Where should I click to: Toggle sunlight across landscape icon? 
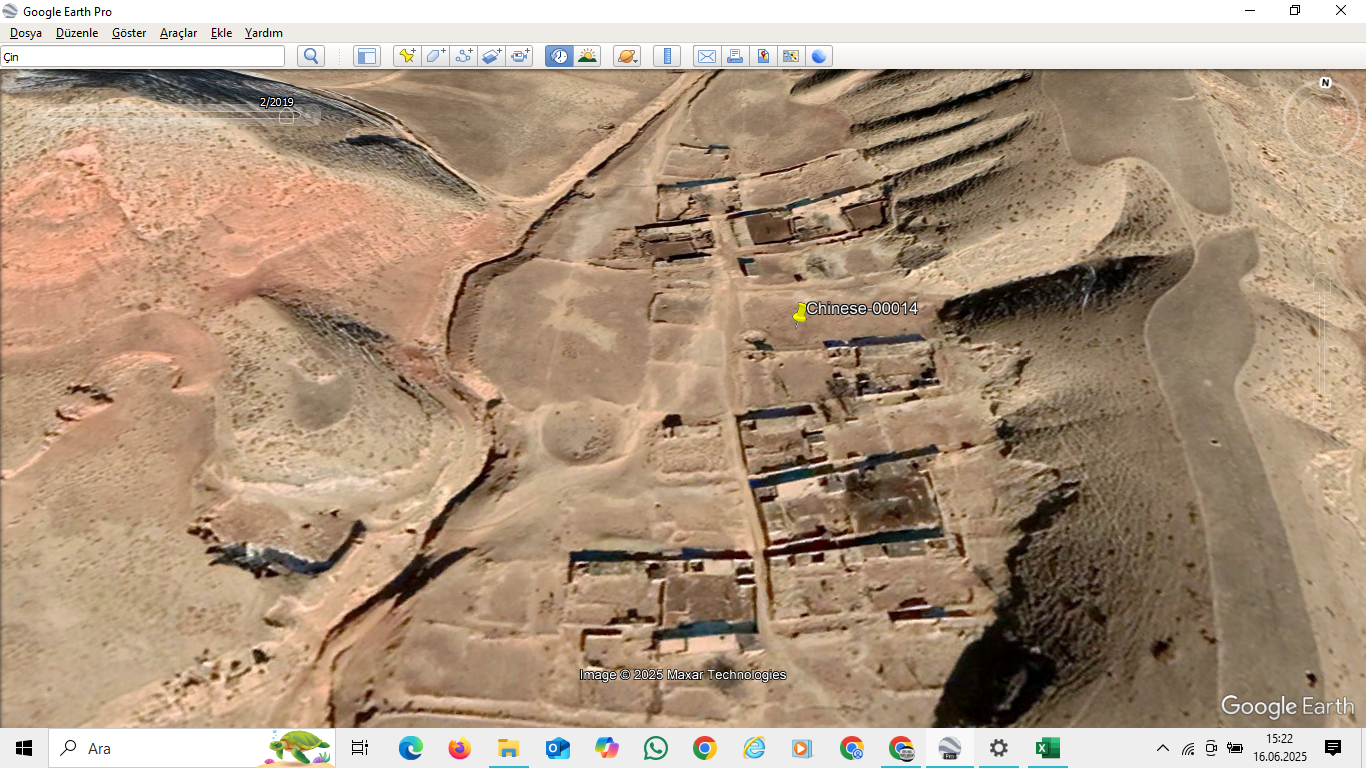tap(587, 56)
